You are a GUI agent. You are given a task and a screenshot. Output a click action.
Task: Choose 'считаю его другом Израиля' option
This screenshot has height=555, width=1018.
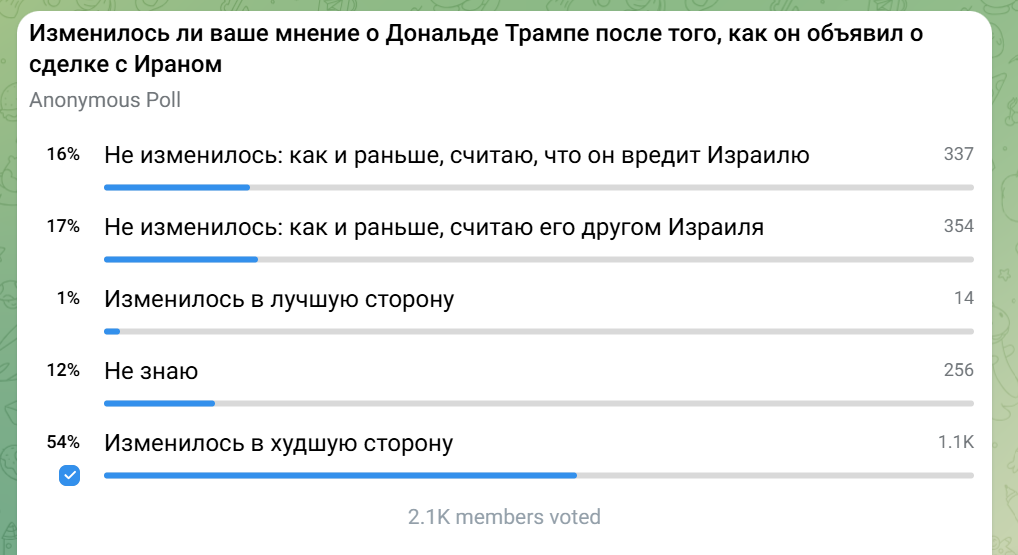point(434,227)
